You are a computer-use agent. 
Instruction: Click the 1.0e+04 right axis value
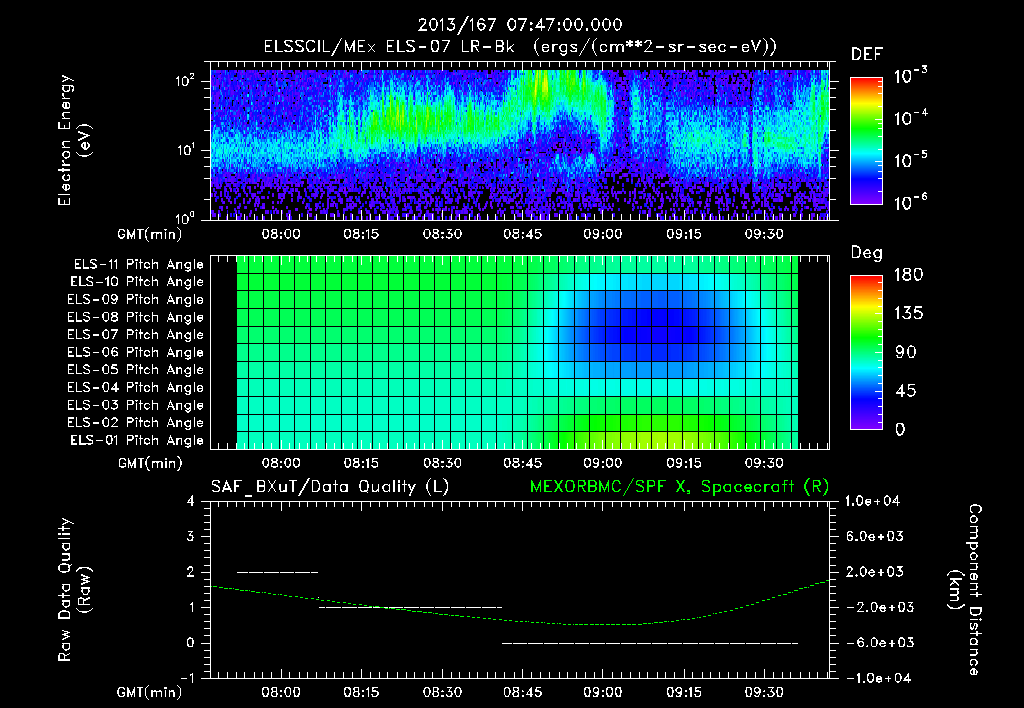point(872,501)
